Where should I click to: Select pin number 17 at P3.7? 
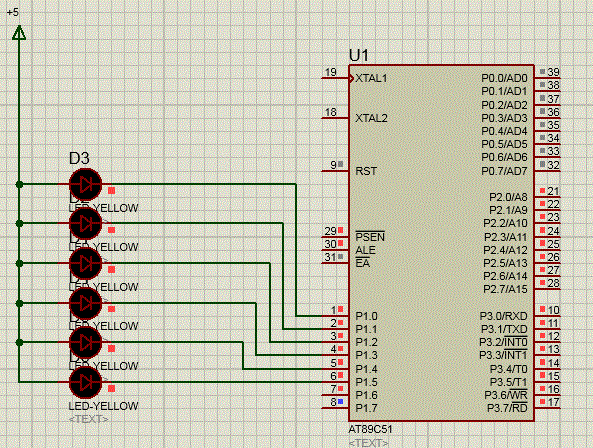pos(553,402)
